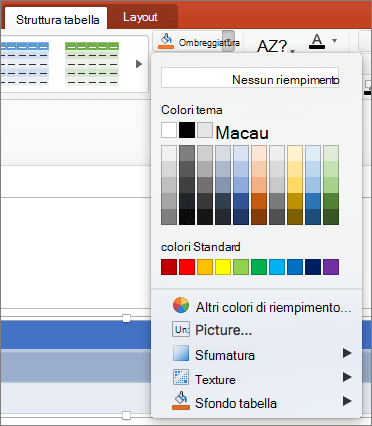This screenshot has width=372, height=426.
Task: Click the AZ? button in ribbon
Action: (272, 46)
